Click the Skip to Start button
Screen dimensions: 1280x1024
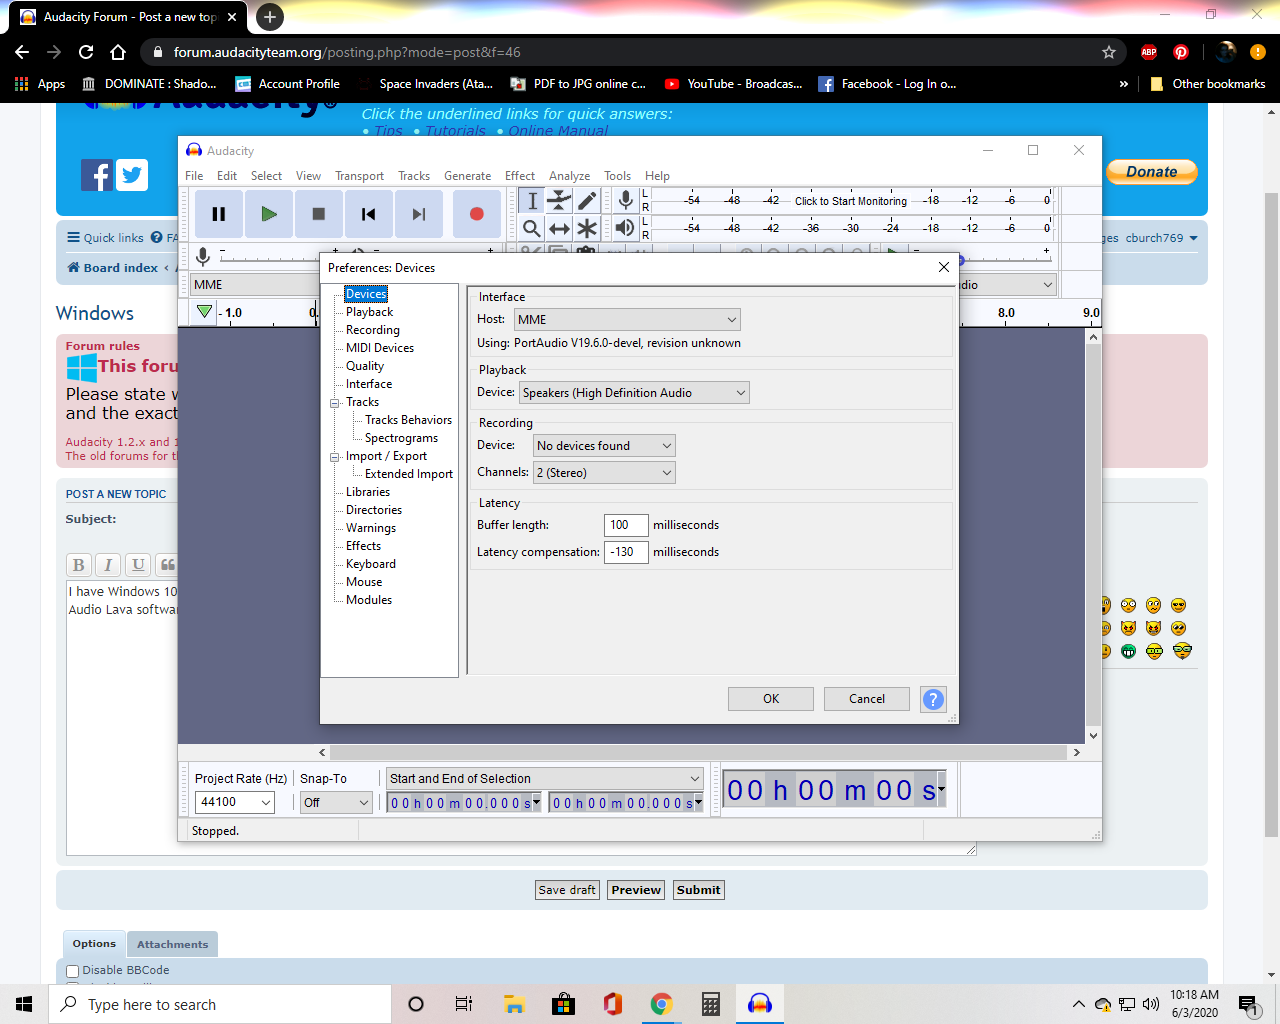[368, 214]
